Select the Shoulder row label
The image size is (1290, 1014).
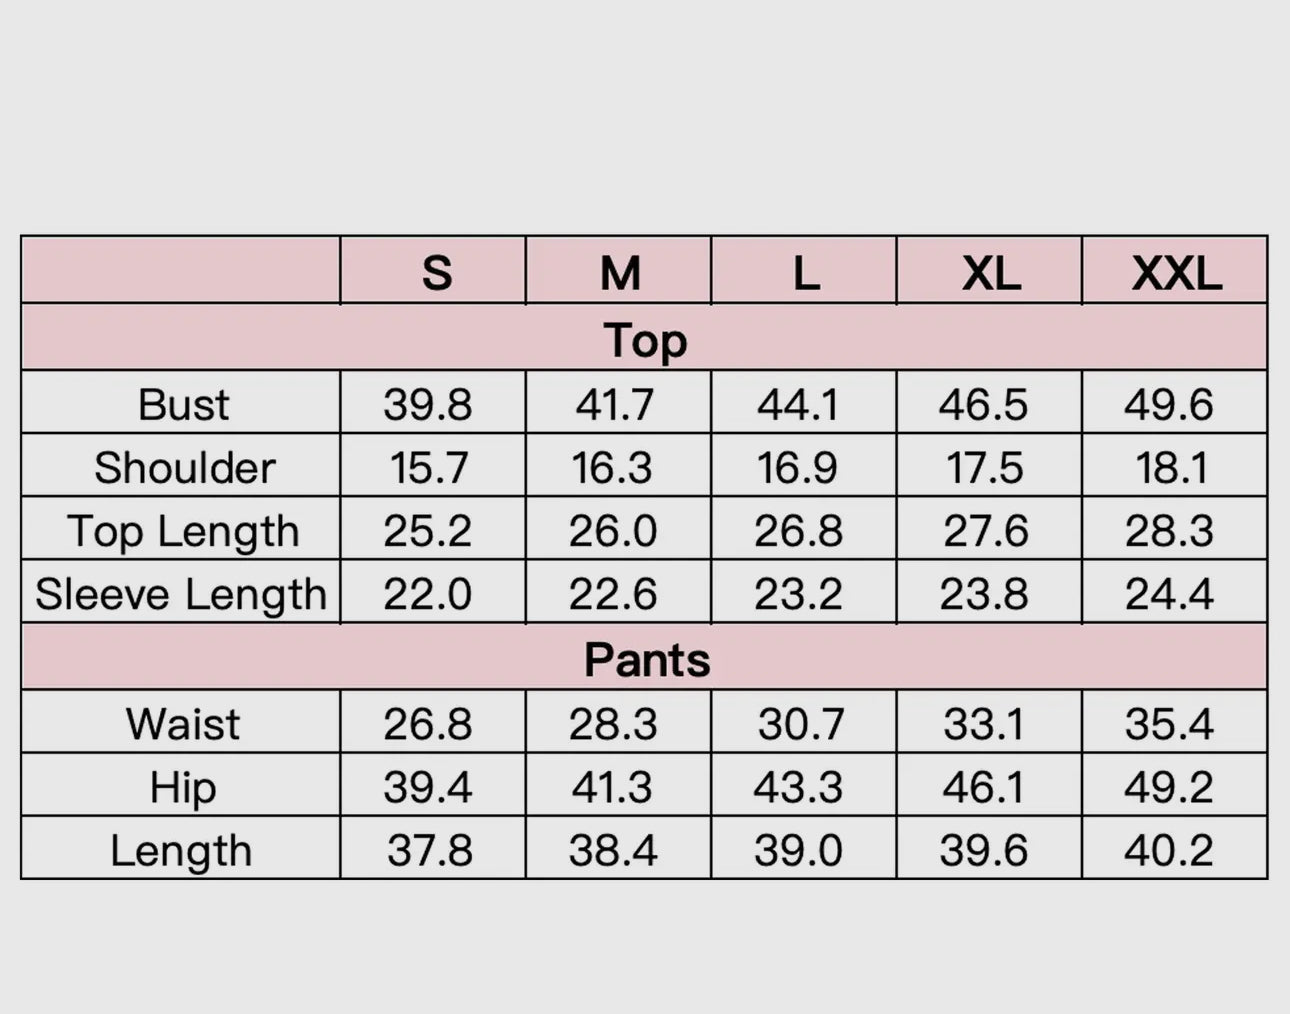coord(184,468)
